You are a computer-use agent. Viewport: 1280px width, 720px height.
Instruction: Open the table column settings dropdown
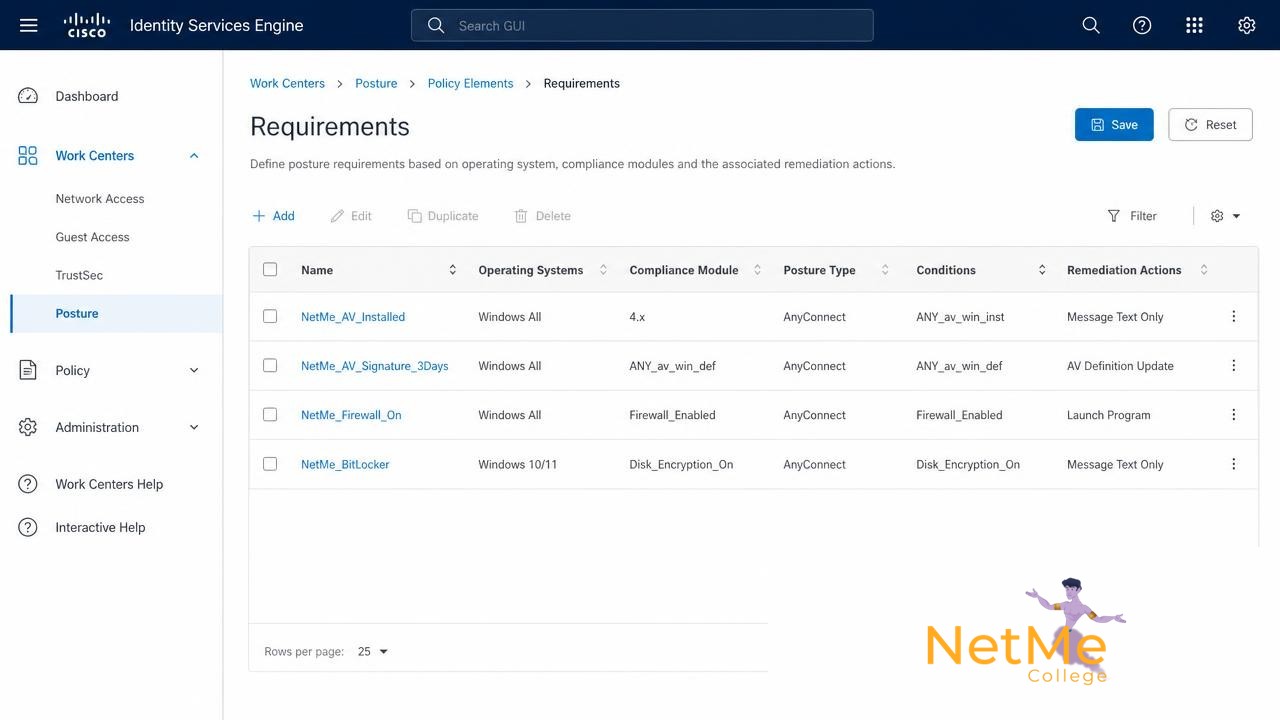(x=1225, y=216)
